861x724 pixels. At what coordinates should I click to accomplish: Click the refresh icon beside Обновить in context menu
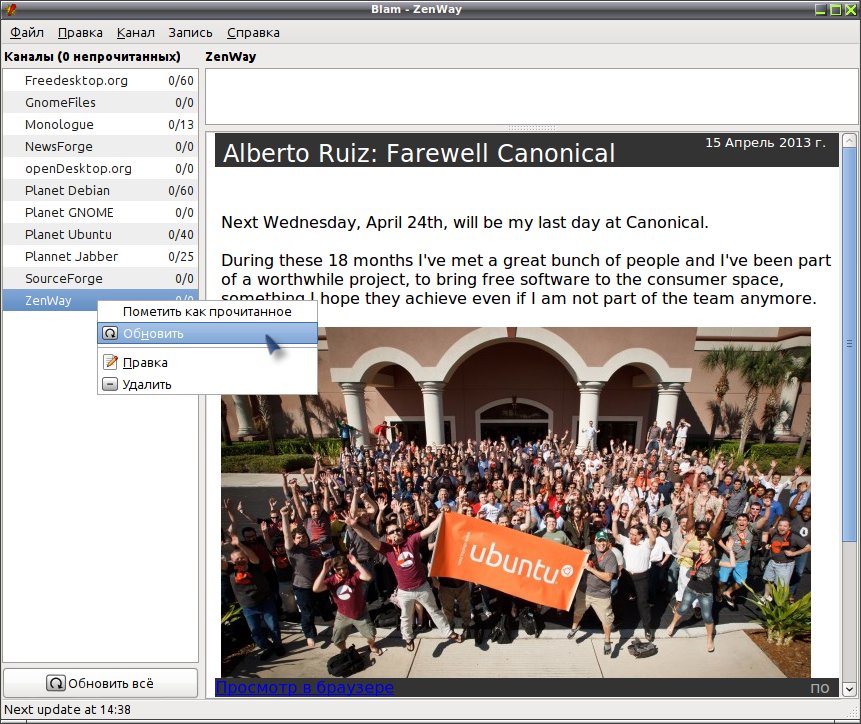(x=110, y=333)
